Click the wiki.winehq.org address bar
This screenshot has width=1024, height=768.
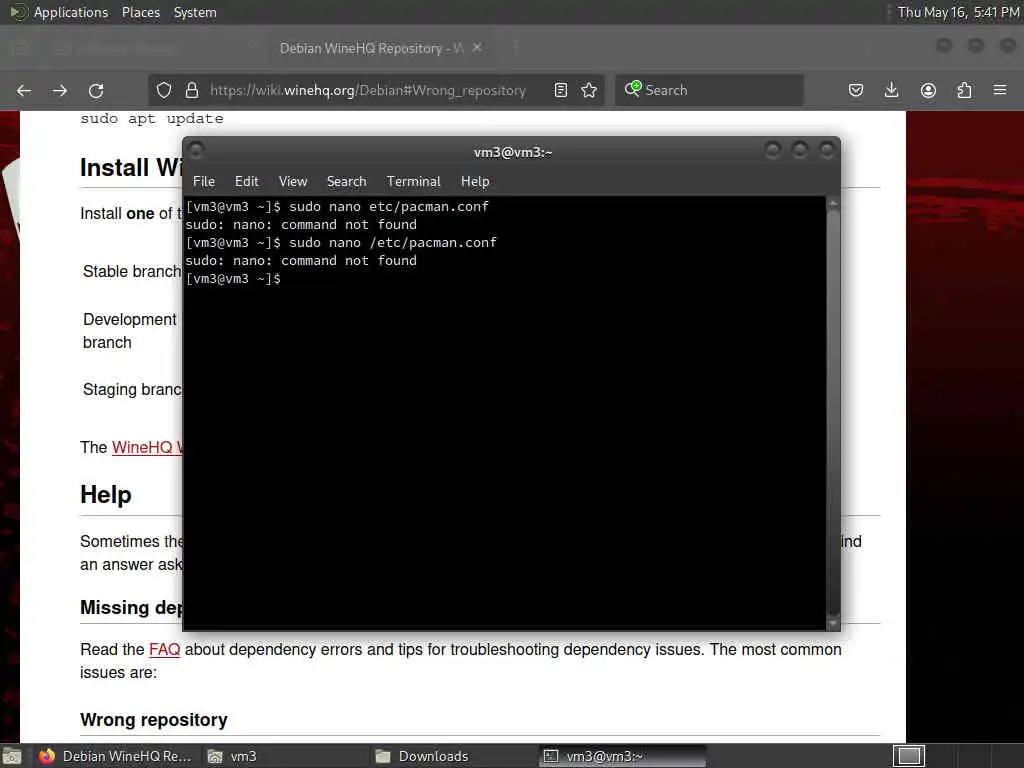click(368, 90)
